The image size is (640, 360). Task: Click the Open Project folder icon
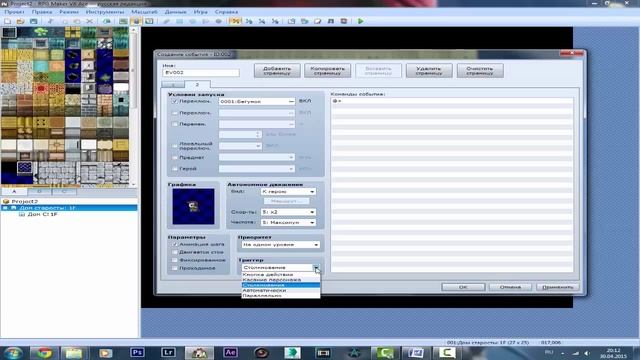point(20,21)
